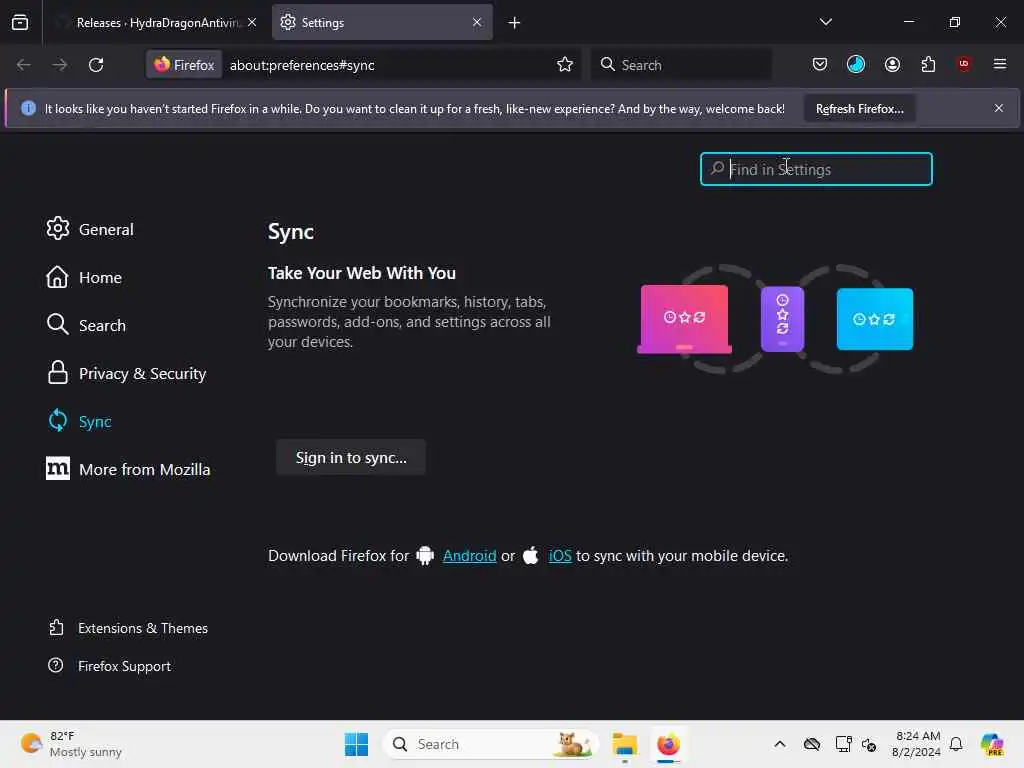Click the toolbar Search box
Image resolution: width=1024 pixels, height=768 pixels.
click(x=681, y=65)
